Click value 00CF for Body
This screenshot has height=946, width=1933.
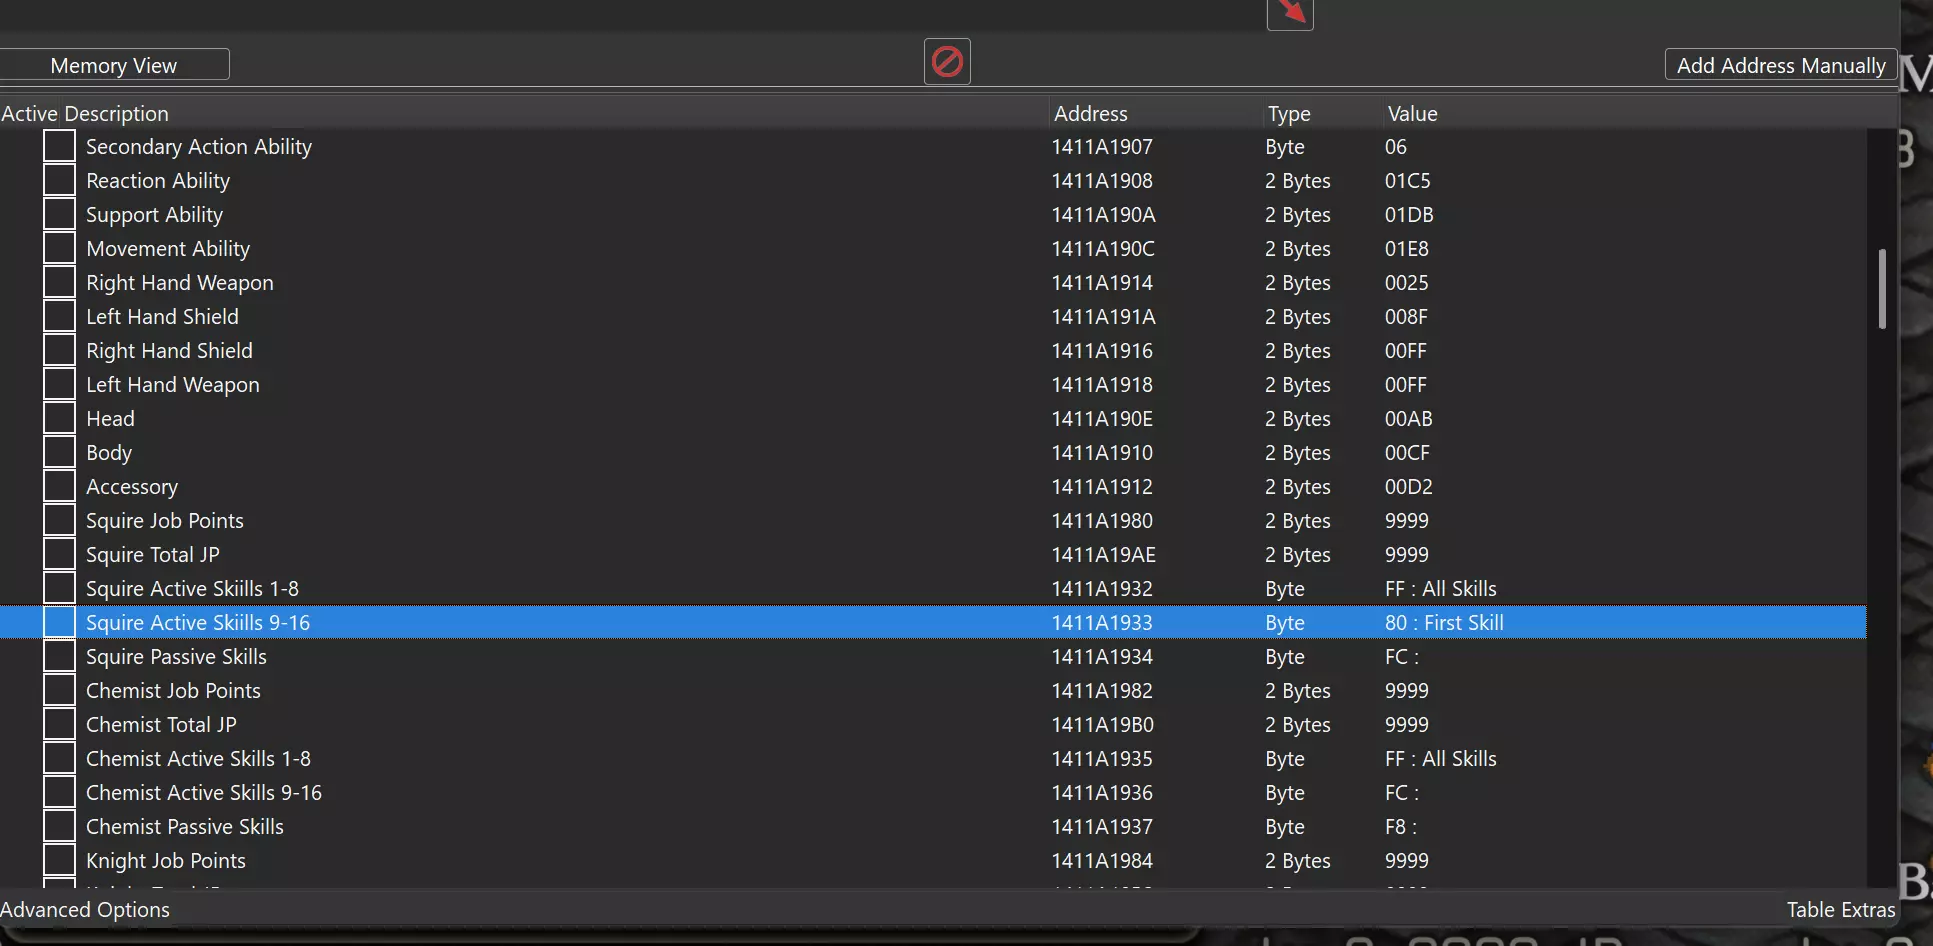(1407, 453)
